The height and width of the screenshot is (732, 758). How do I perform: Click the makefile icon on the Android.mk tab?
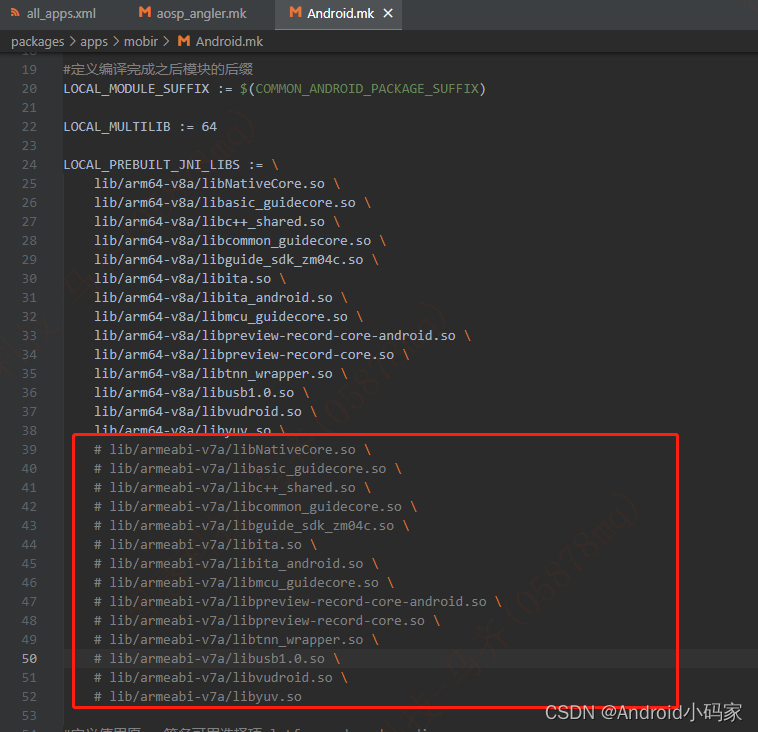(x=295, y=13)
